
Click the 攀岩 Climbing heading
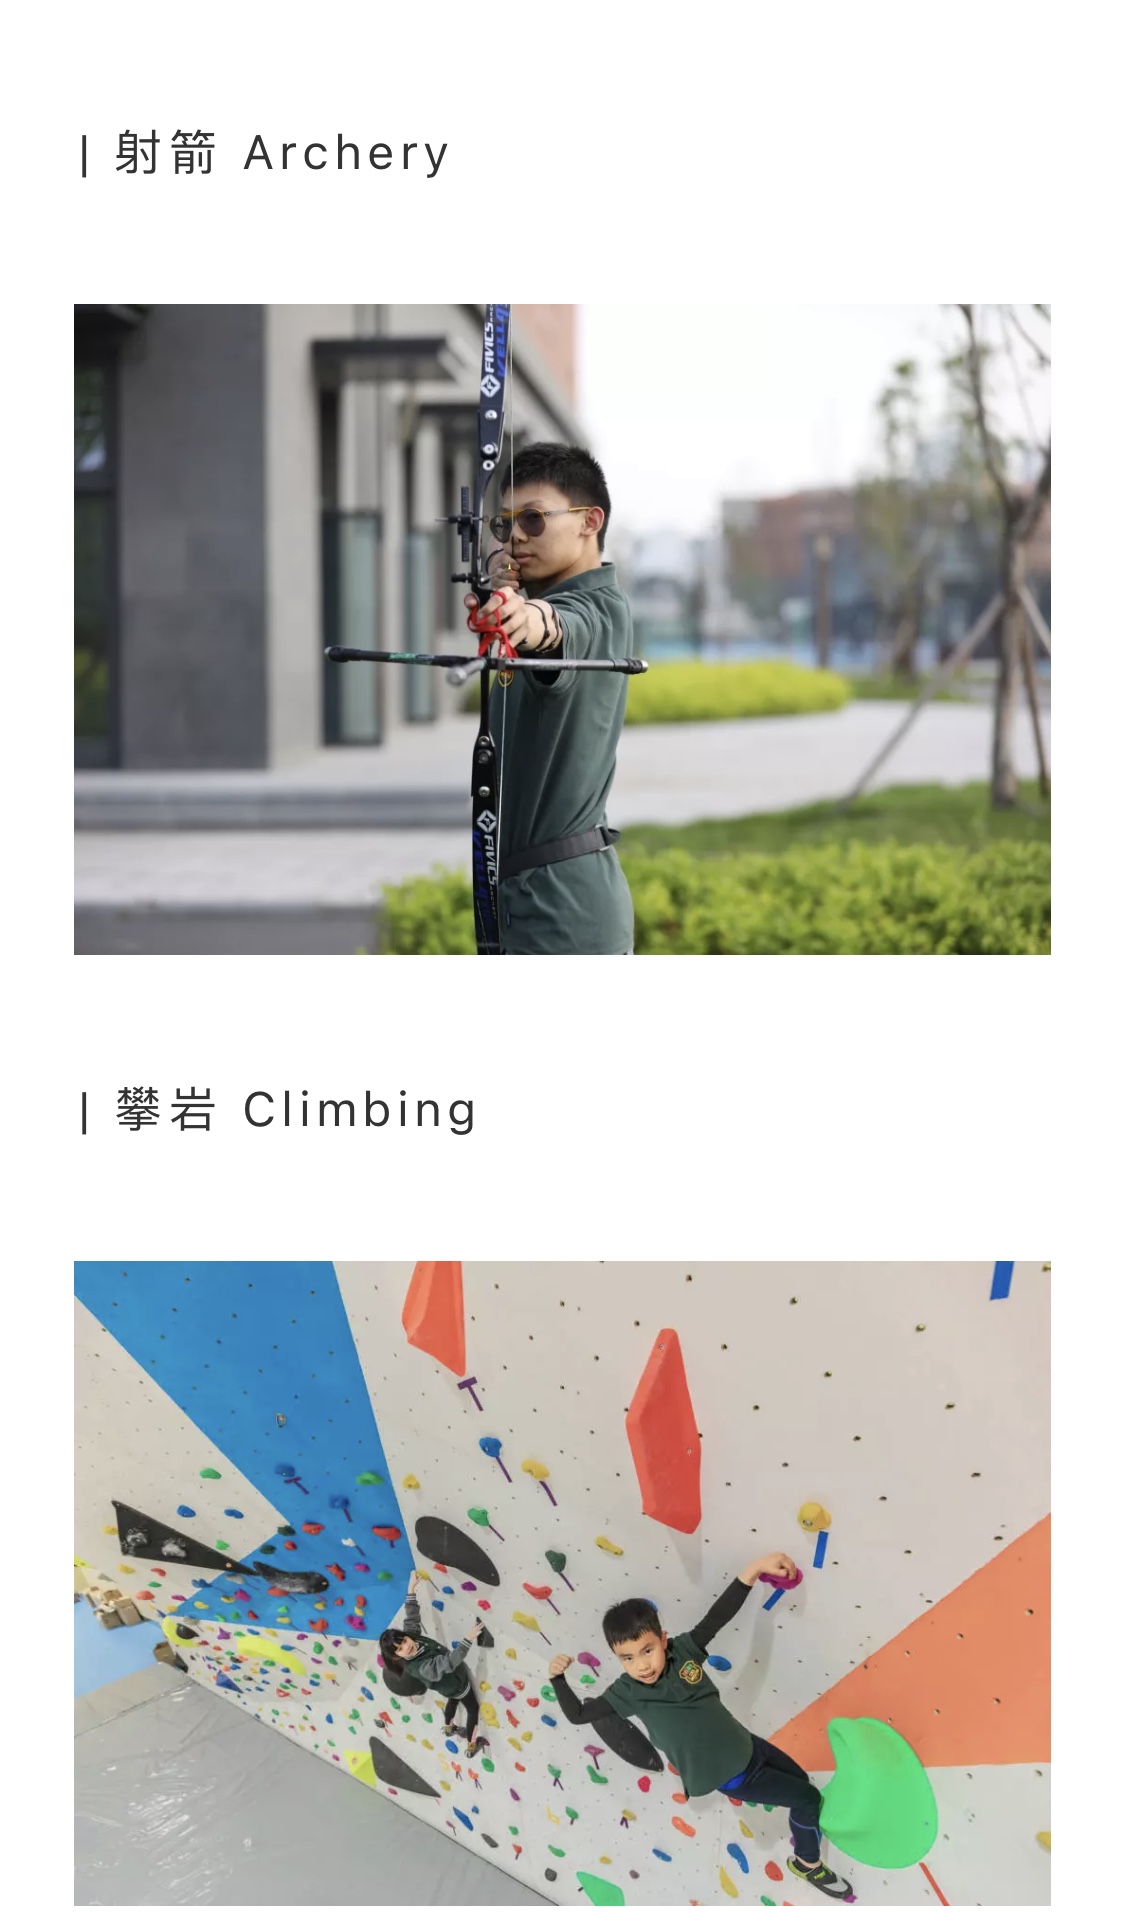coord(279,1110)
